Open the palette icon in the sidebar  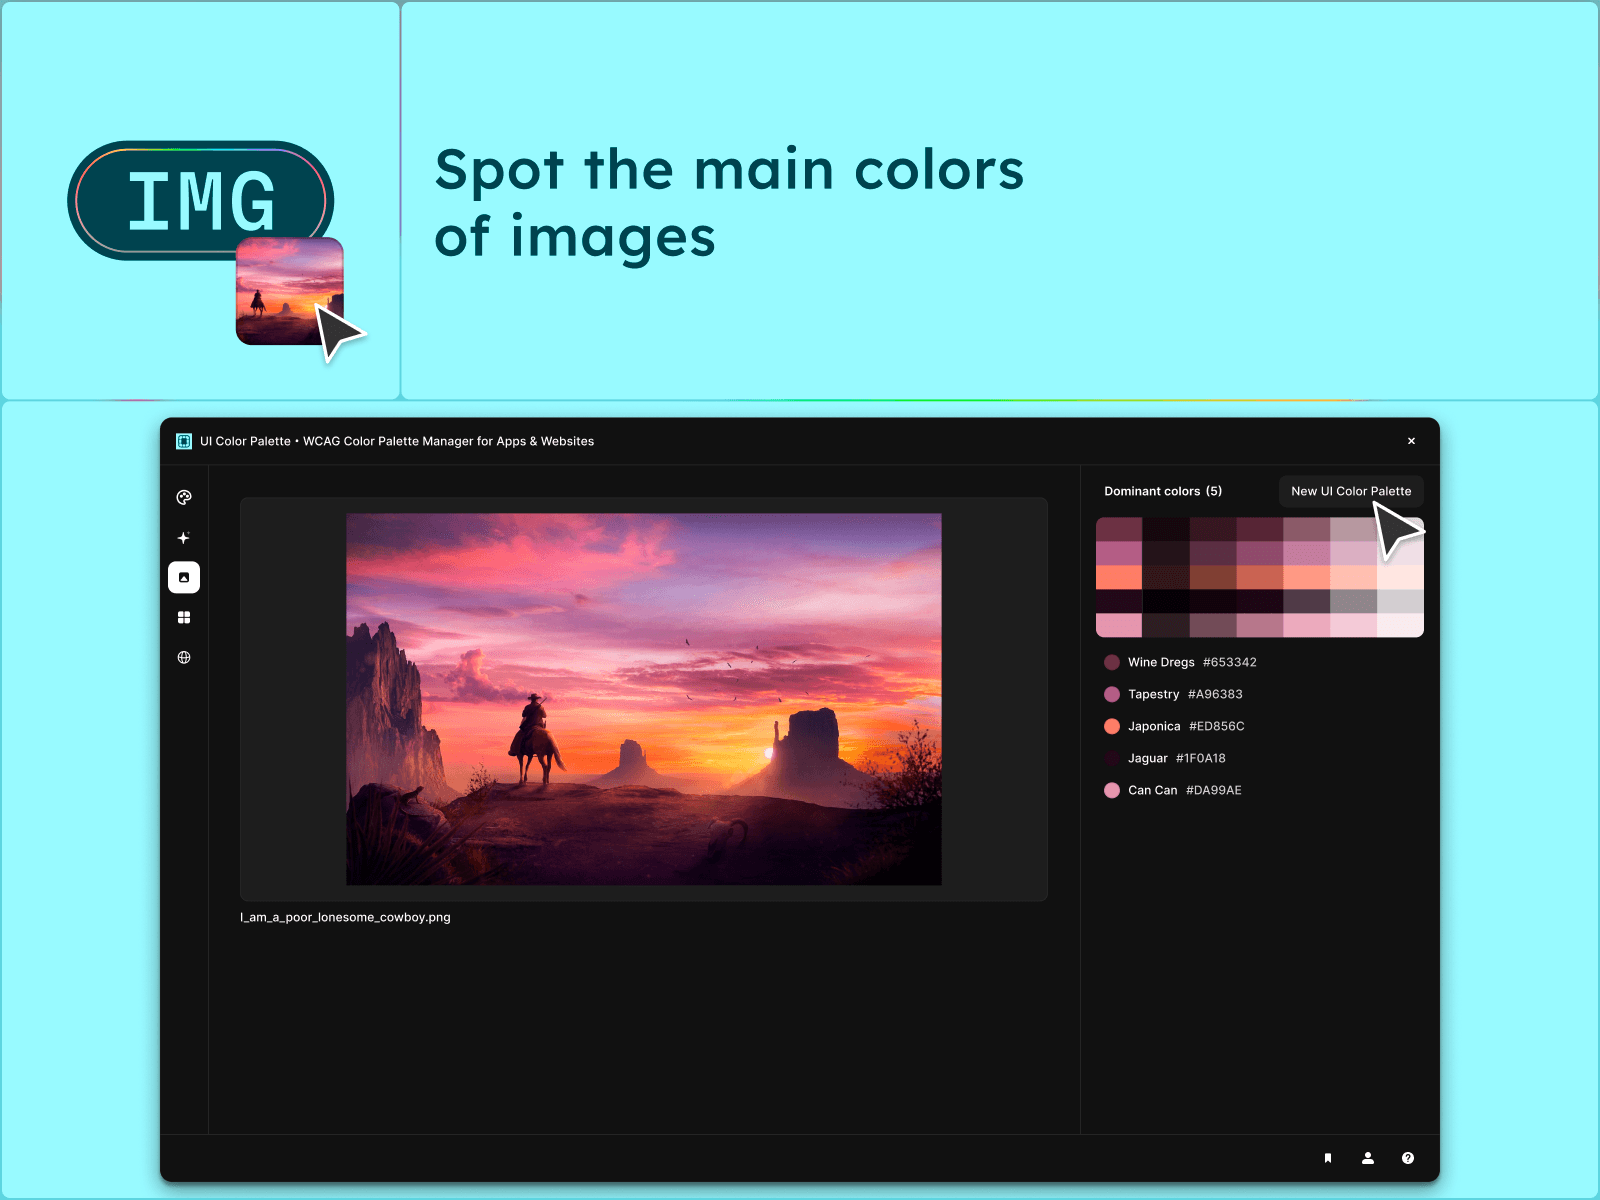[184, 497]
